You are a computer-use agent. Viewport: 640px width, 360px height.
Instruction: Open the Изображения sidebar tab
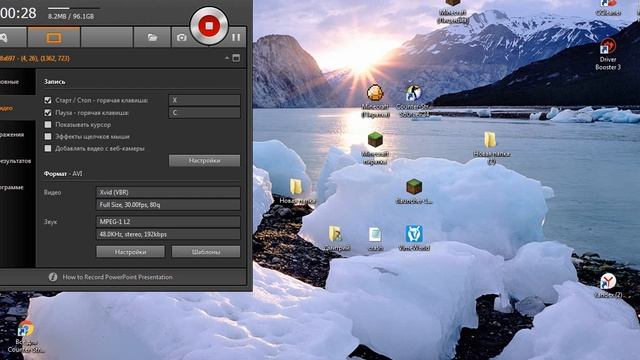18,134
